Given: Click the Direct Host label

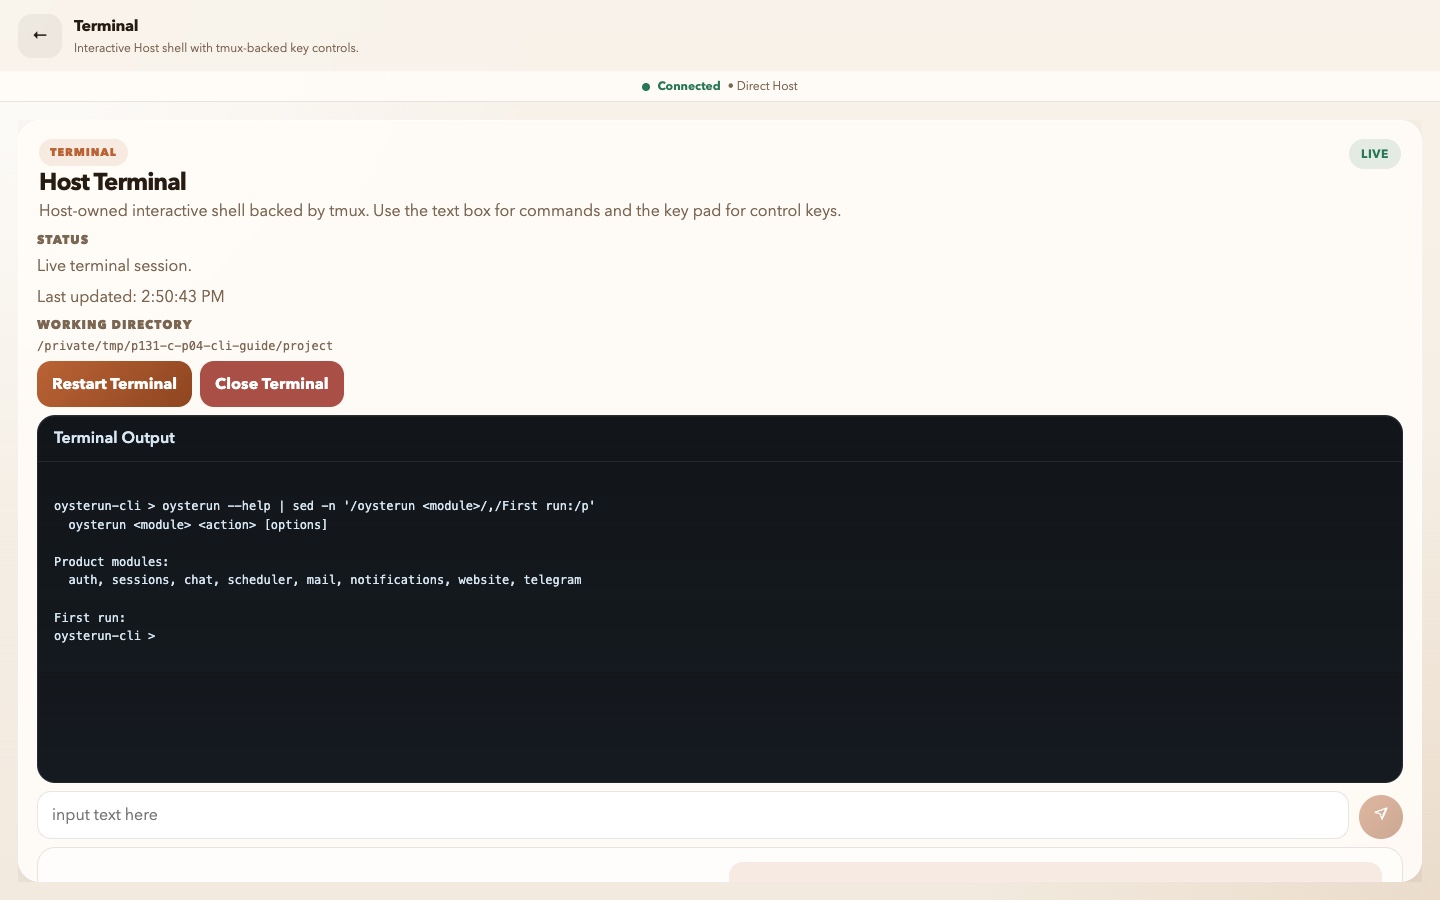Looking at the screenshot, I should [767, 86].
